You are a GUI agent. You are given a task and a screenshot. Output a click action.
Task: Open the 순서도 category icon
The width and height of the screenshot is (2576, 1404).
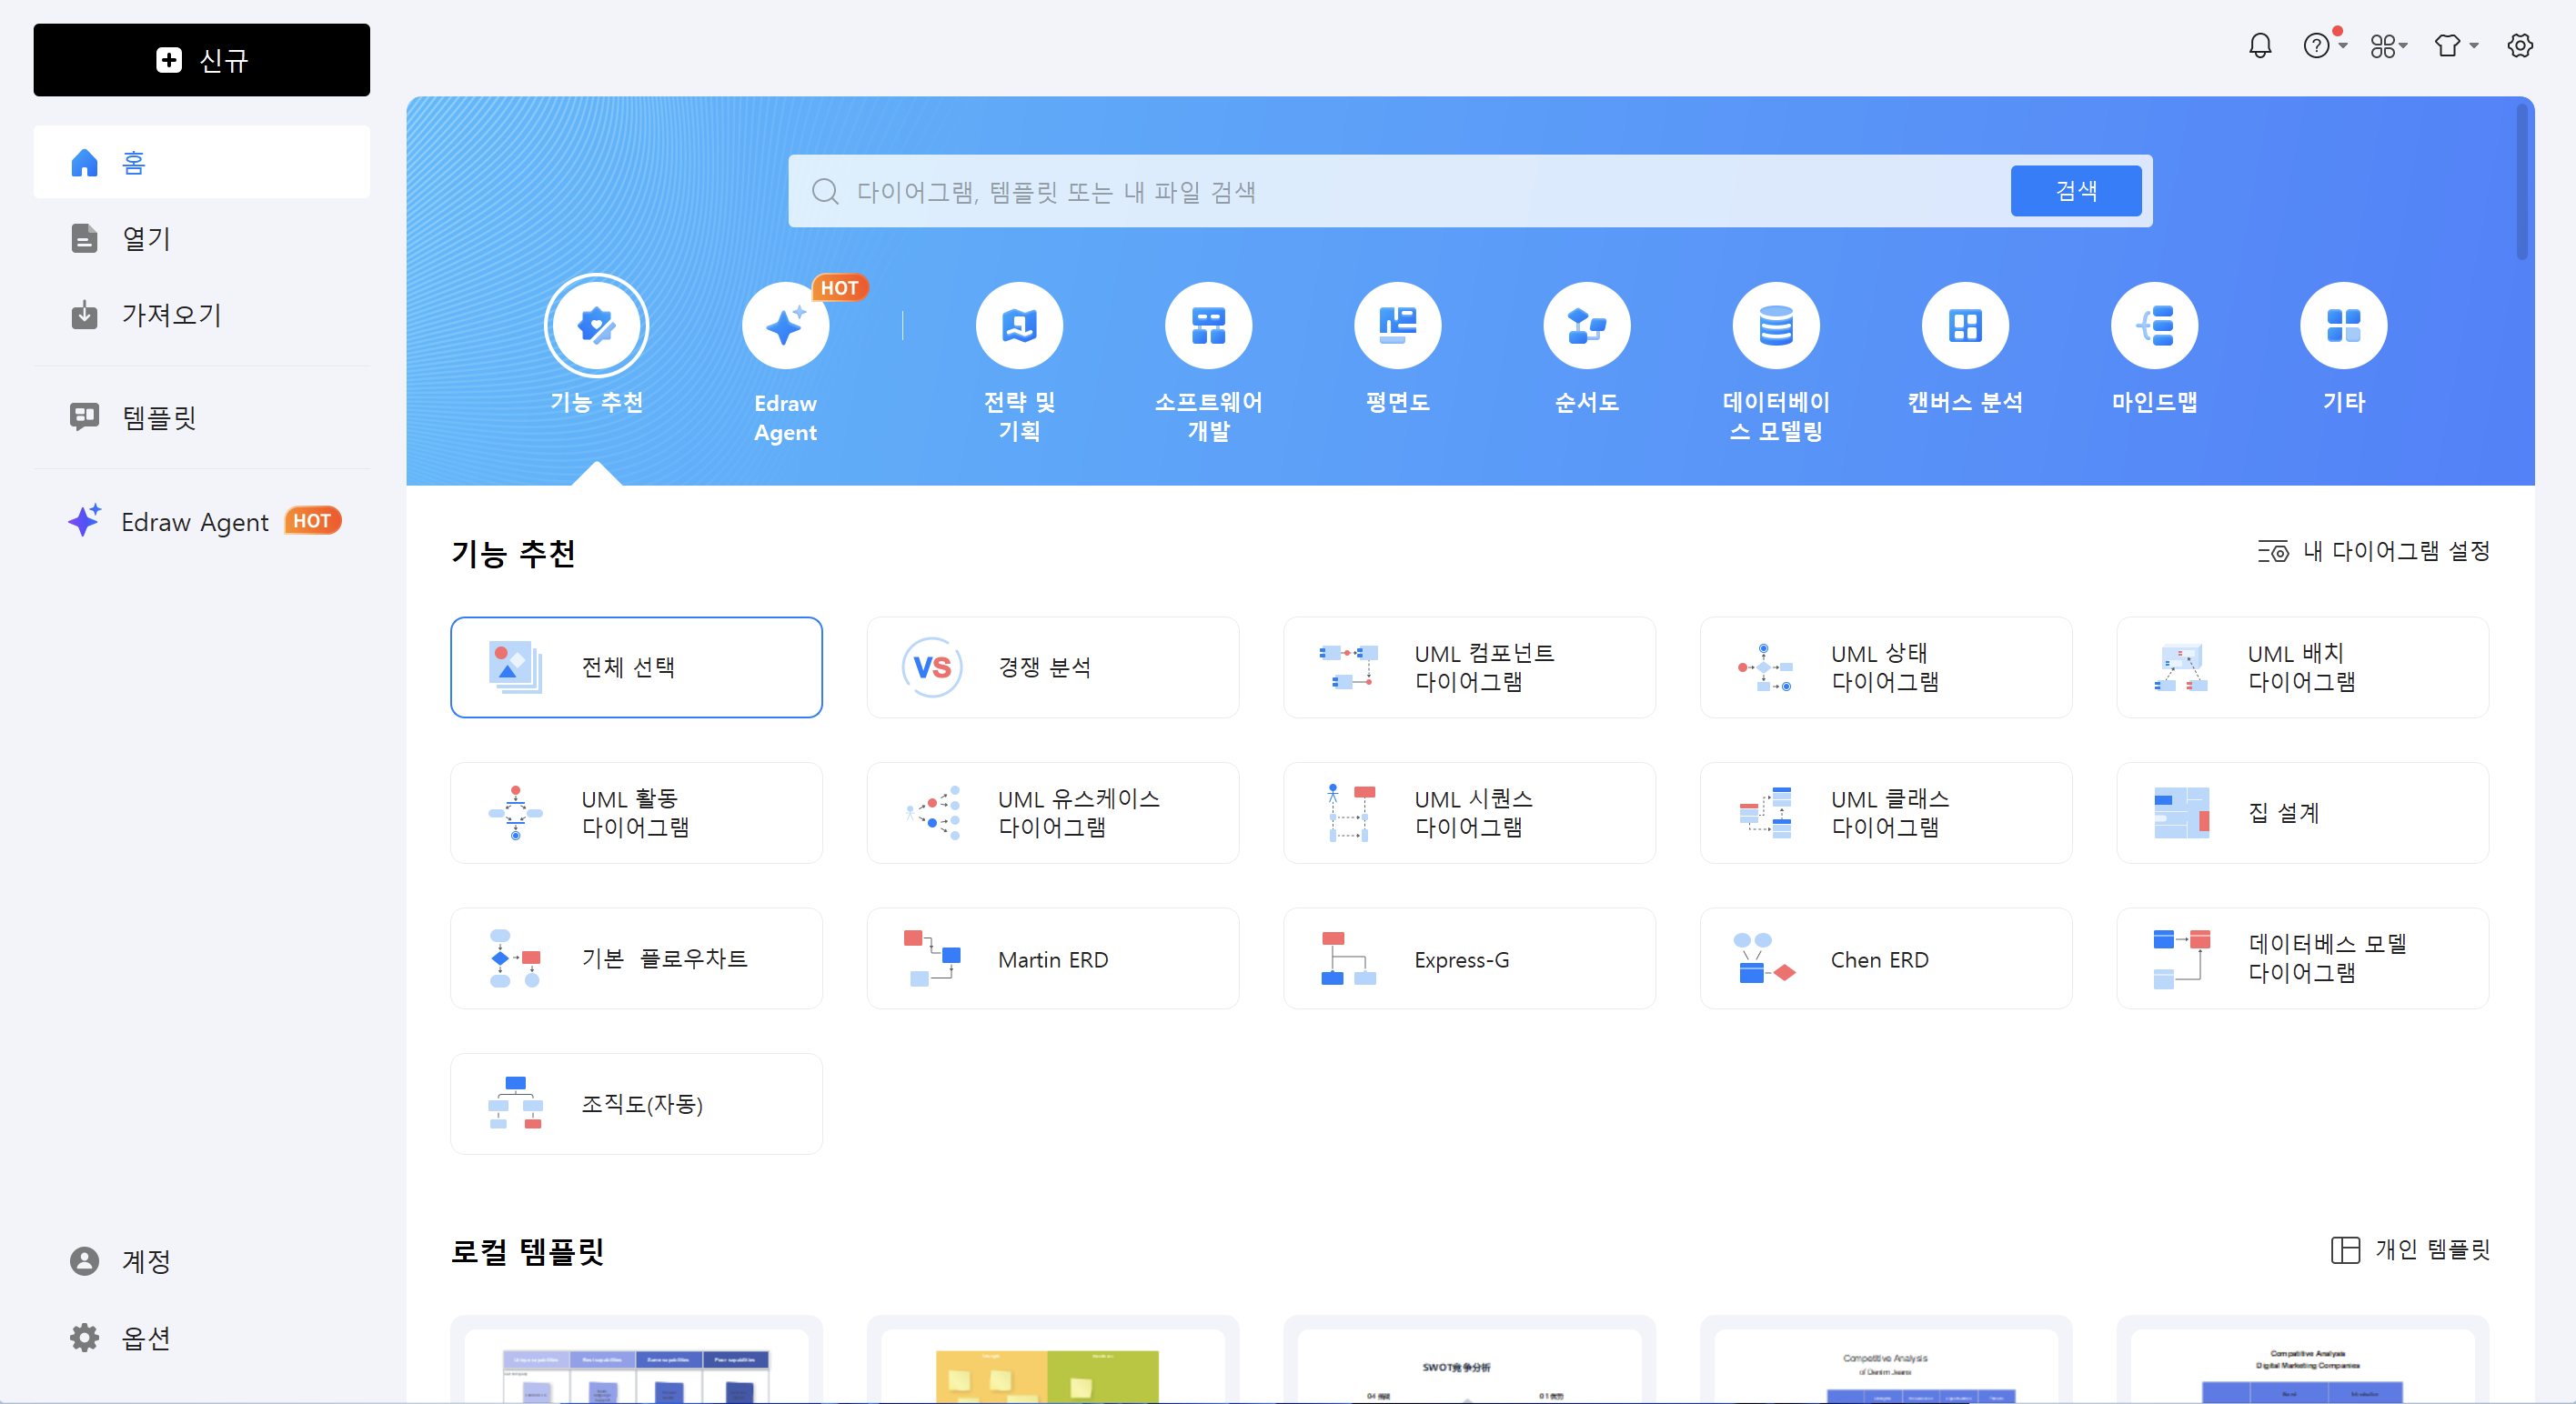pos(1585,326)
